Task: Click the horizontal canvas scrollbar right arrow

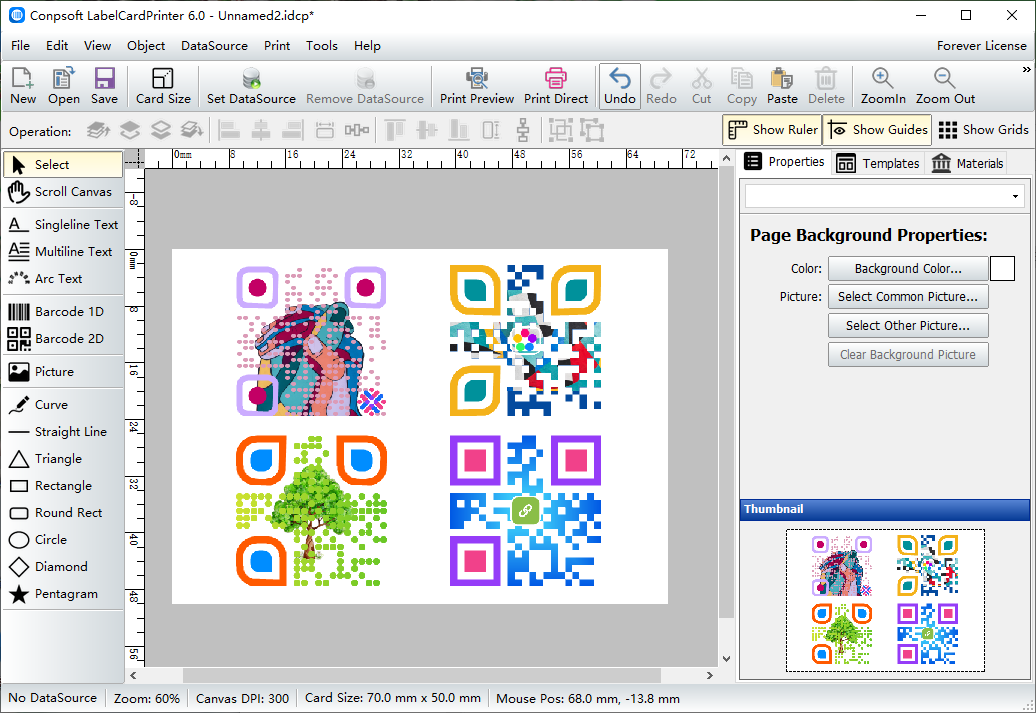Action: click(x=710, y=675)
